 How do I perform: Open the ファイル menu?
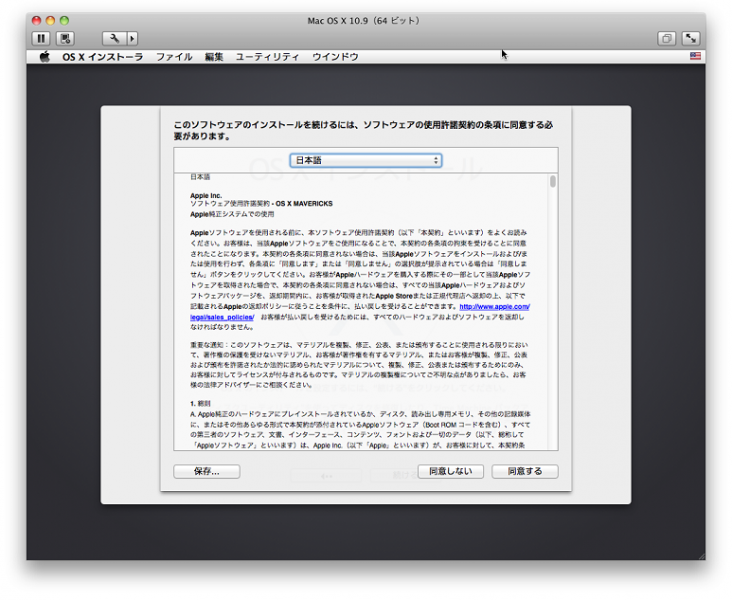pos(174,57)
